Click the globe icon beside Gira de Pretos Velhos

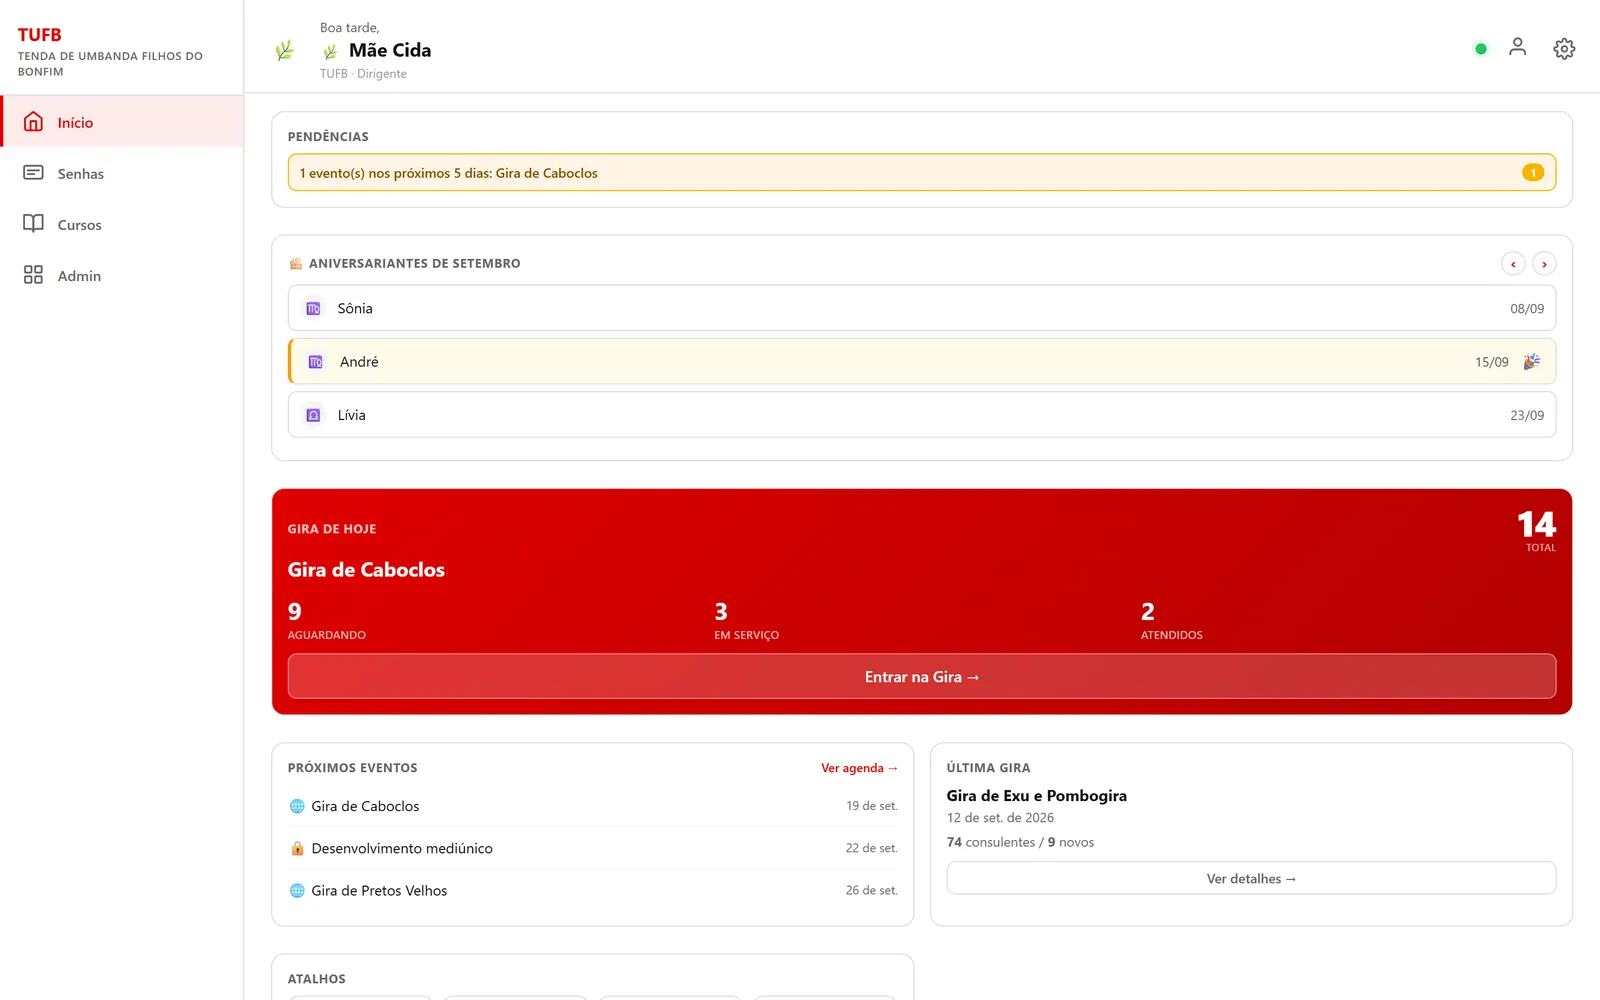[297, 890]
